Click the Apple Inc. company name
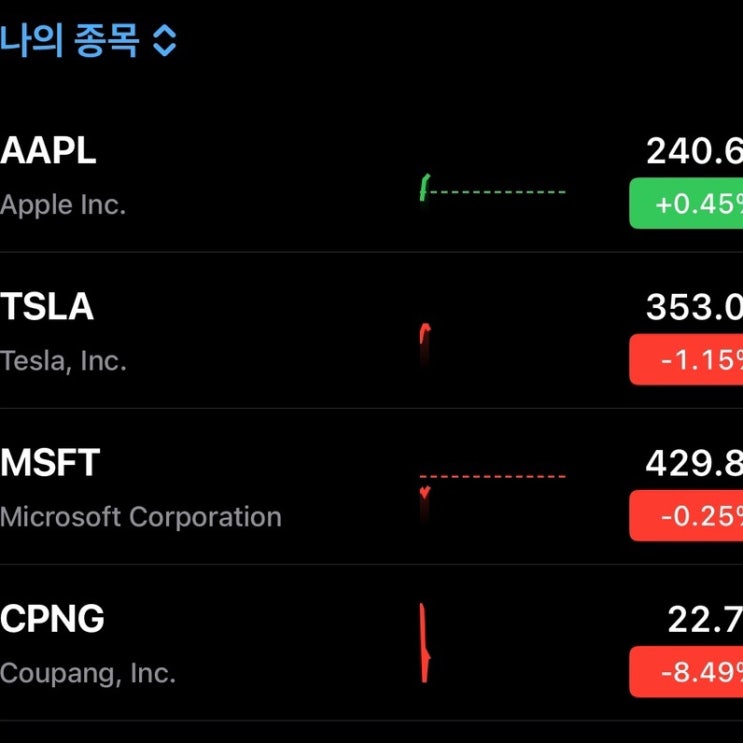Screen dimensions: 743x743 63,205
